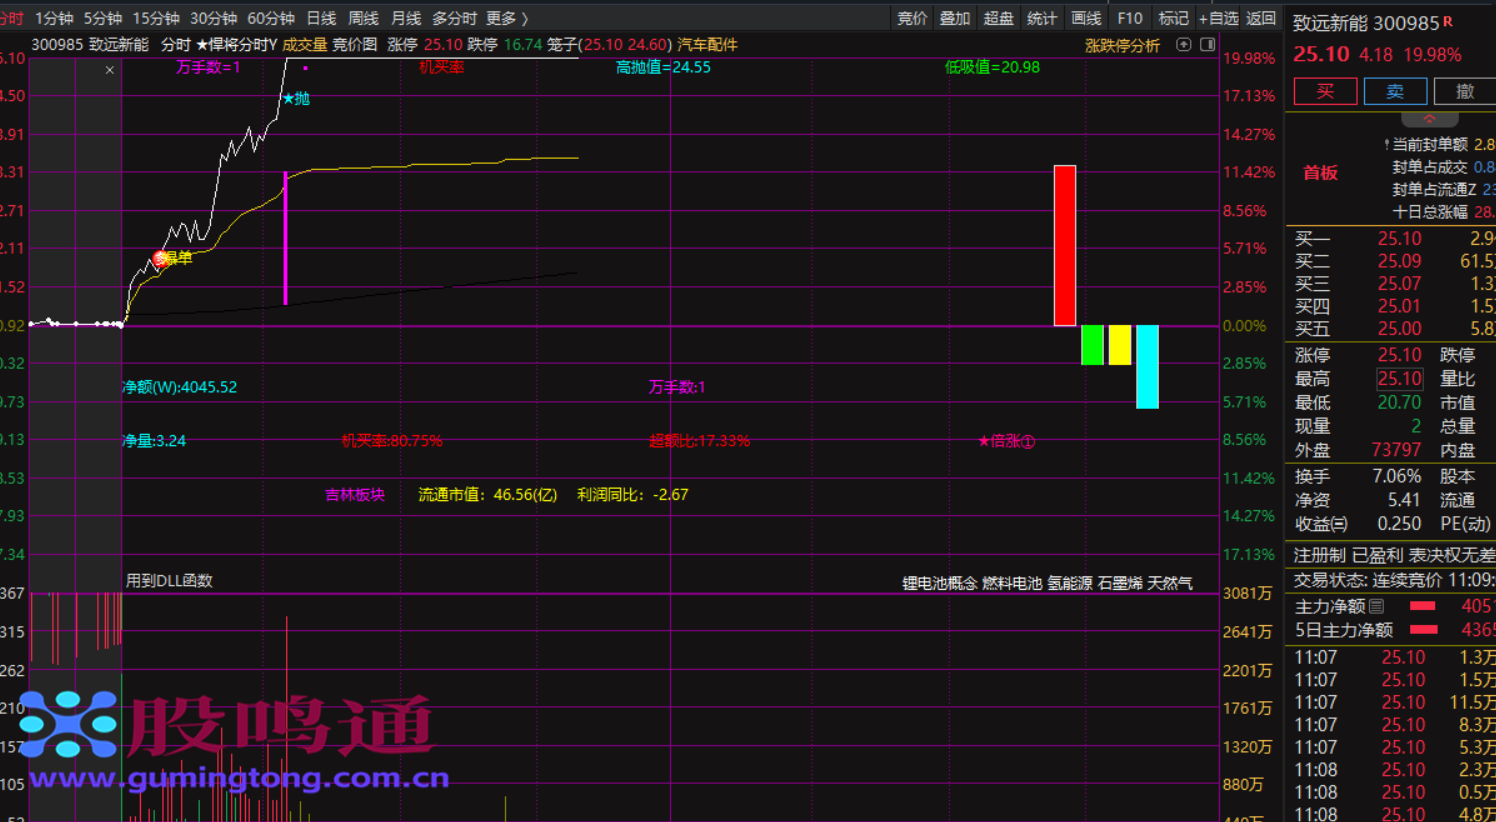Add stock via +自选 button
This screenshot has width=1496, height=822.
click(x=1218, y=18)
